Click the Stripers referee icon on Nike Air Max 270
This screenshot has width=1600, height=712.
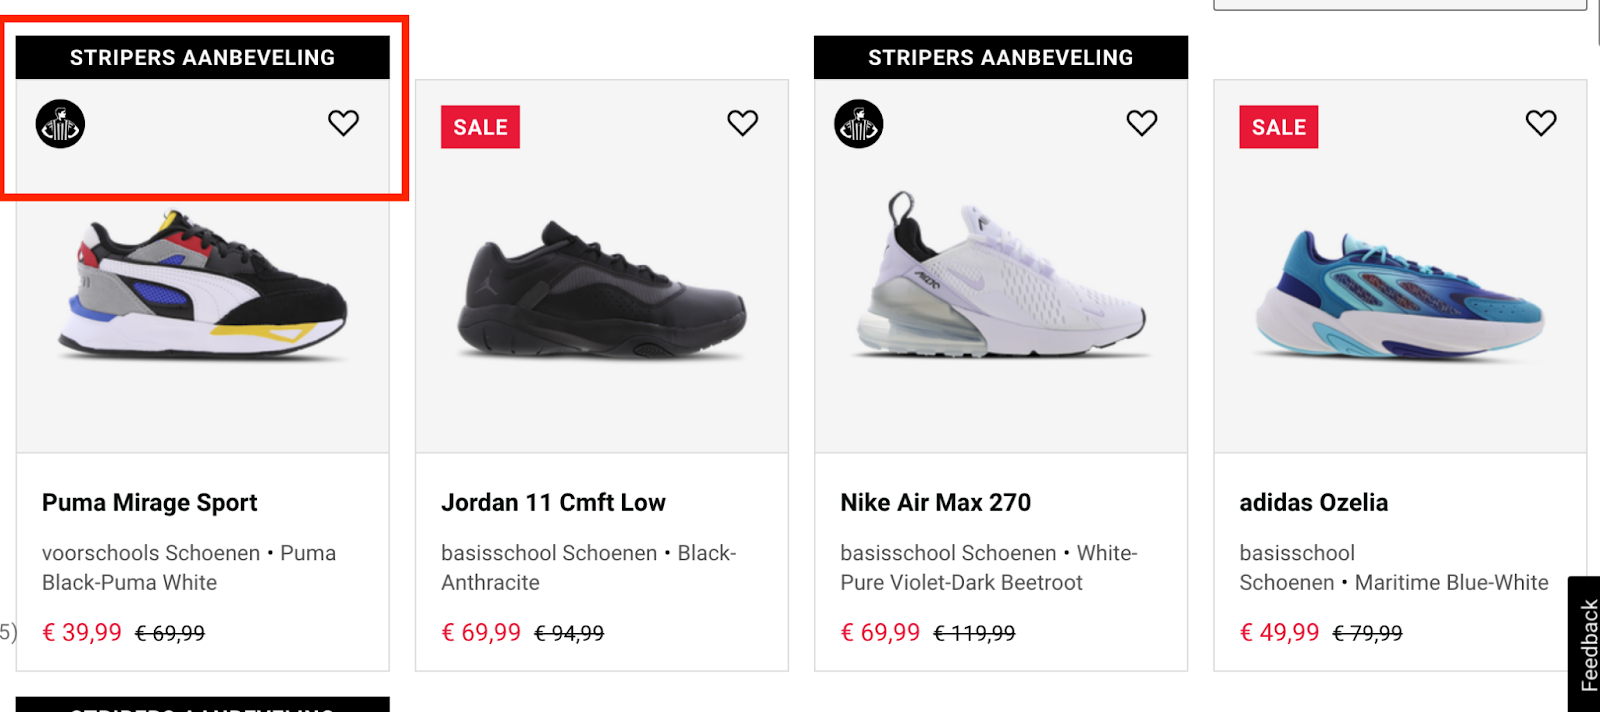[x=858, y=123]
